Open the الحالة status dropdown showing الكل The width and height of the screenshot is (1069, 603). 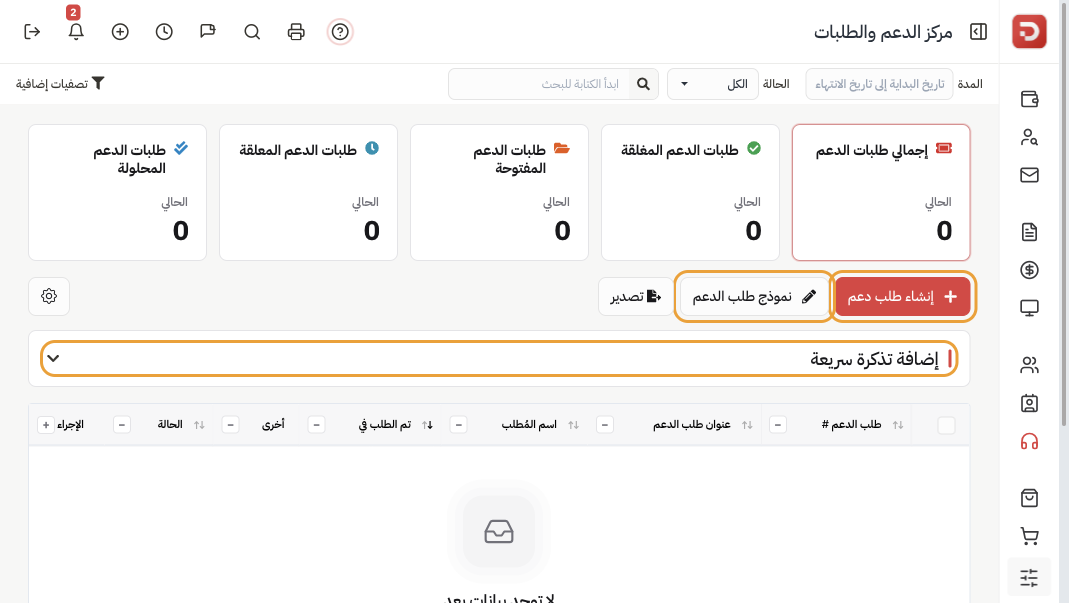click(x=712, y=84)
